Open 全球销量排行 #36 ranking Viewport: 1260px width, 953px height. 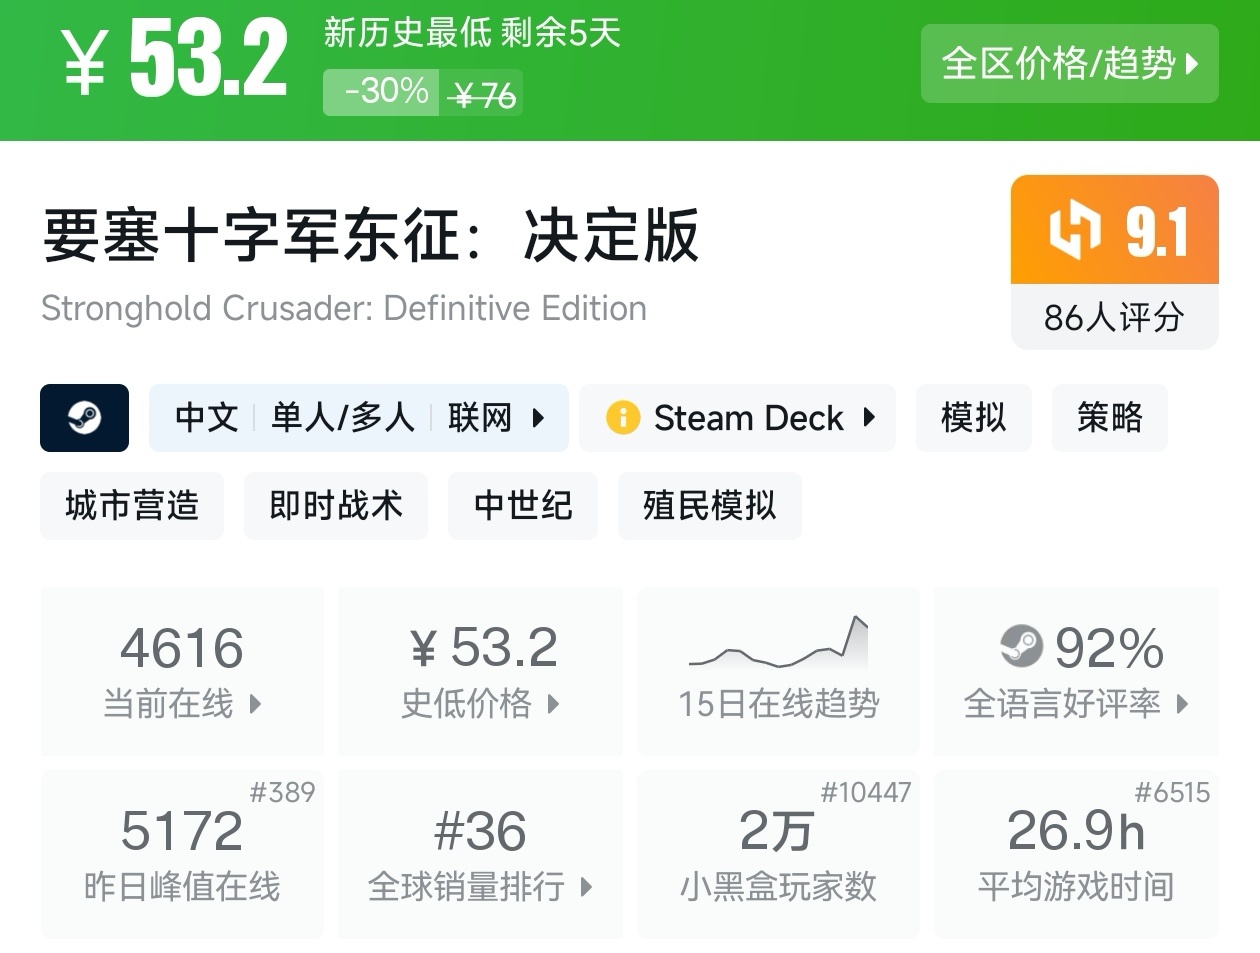pyautogui.click(x=480, y=854)
